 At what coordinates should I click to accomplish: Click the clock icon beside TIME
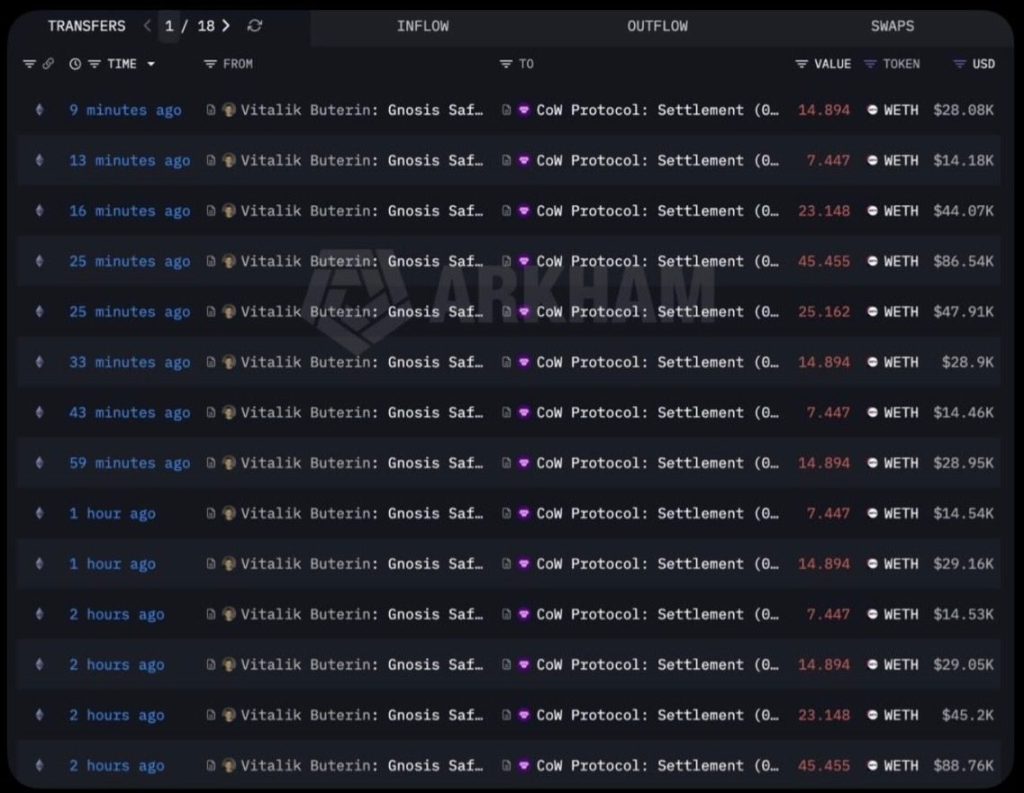pos(75,64)
